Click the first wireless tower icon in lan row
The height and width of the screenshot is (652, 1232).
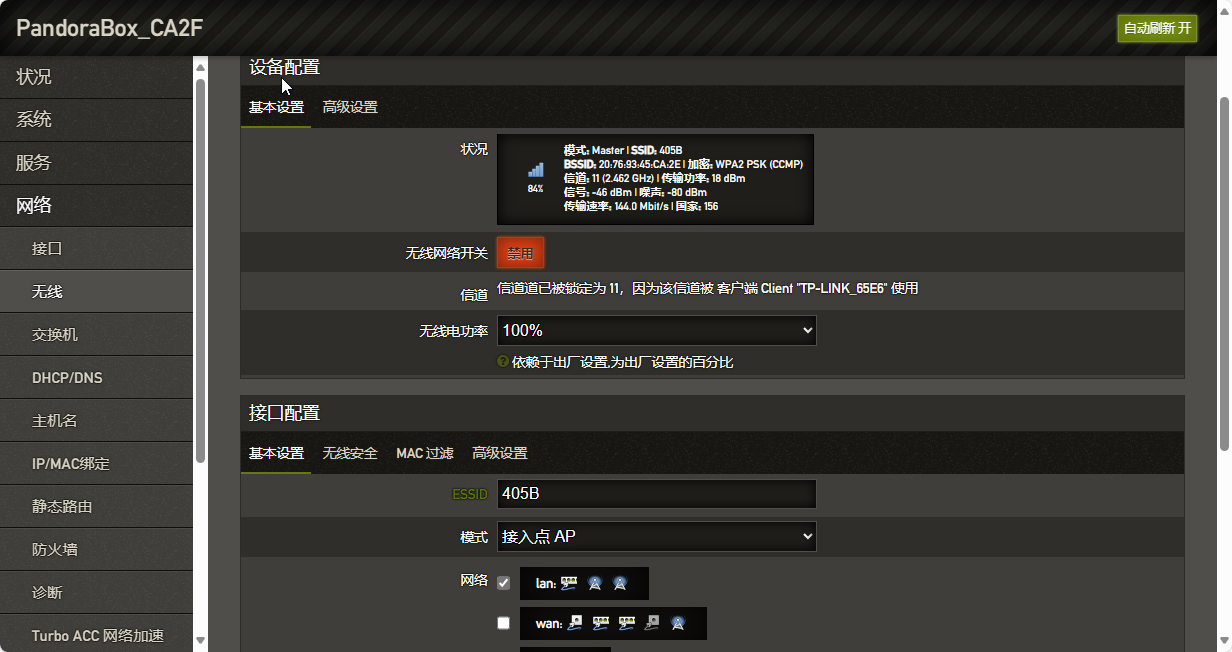595,583
